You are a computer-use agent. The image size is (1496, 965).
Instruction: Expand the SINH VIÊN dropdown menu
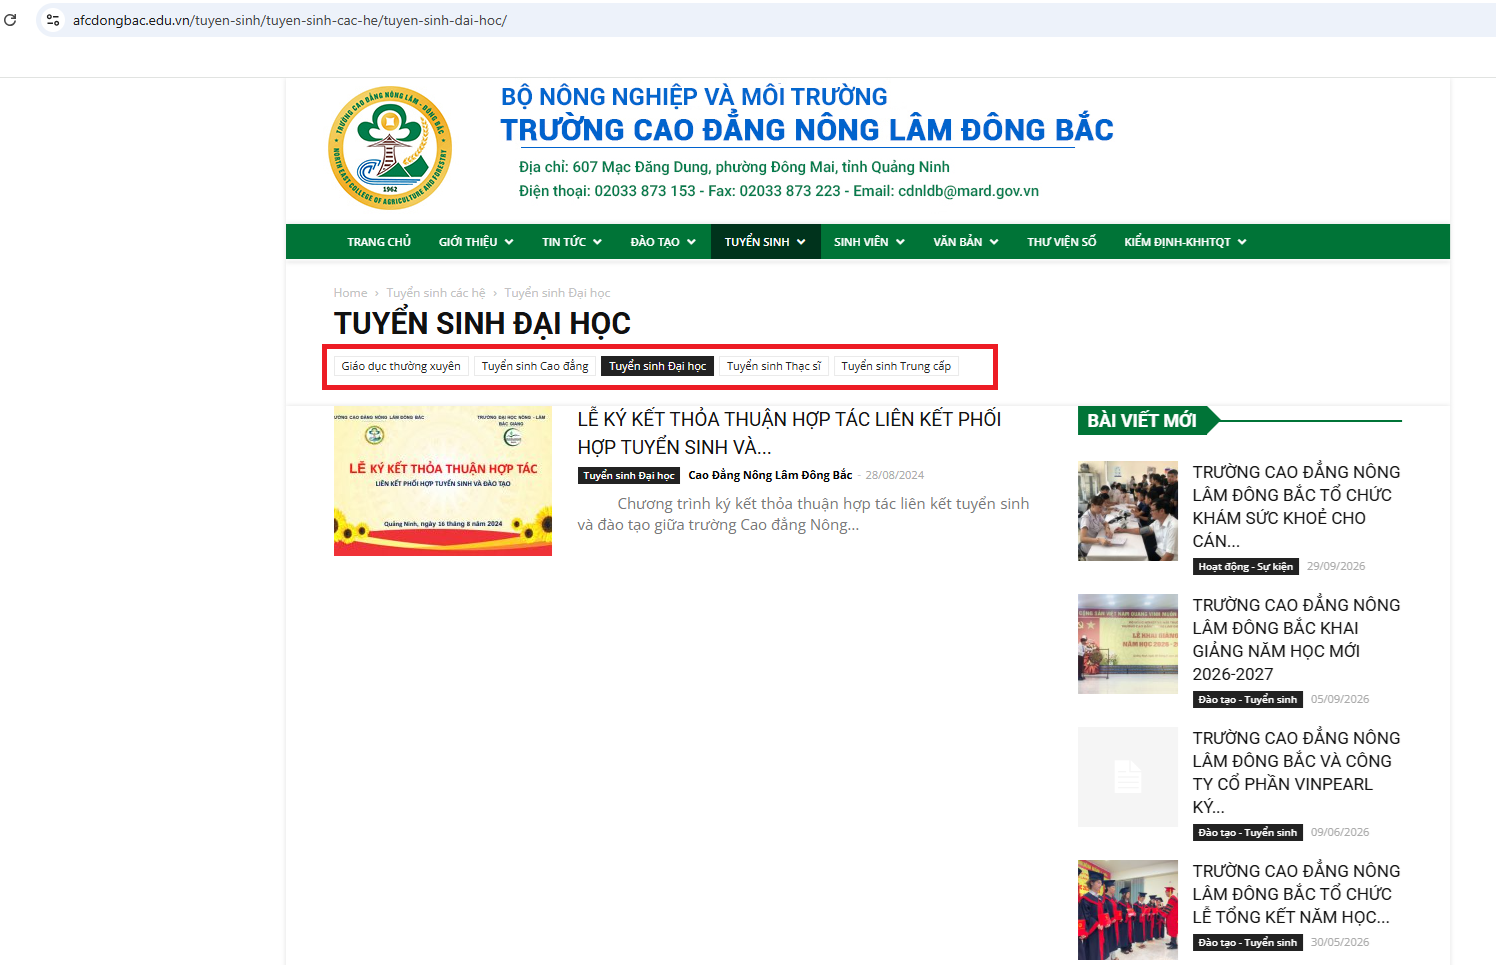(x=869, y=242)
